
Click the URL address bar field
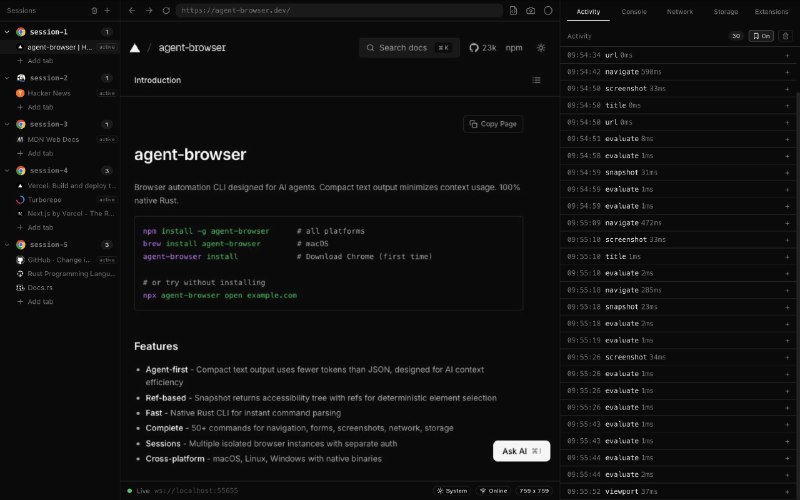[x=339, y=10]
